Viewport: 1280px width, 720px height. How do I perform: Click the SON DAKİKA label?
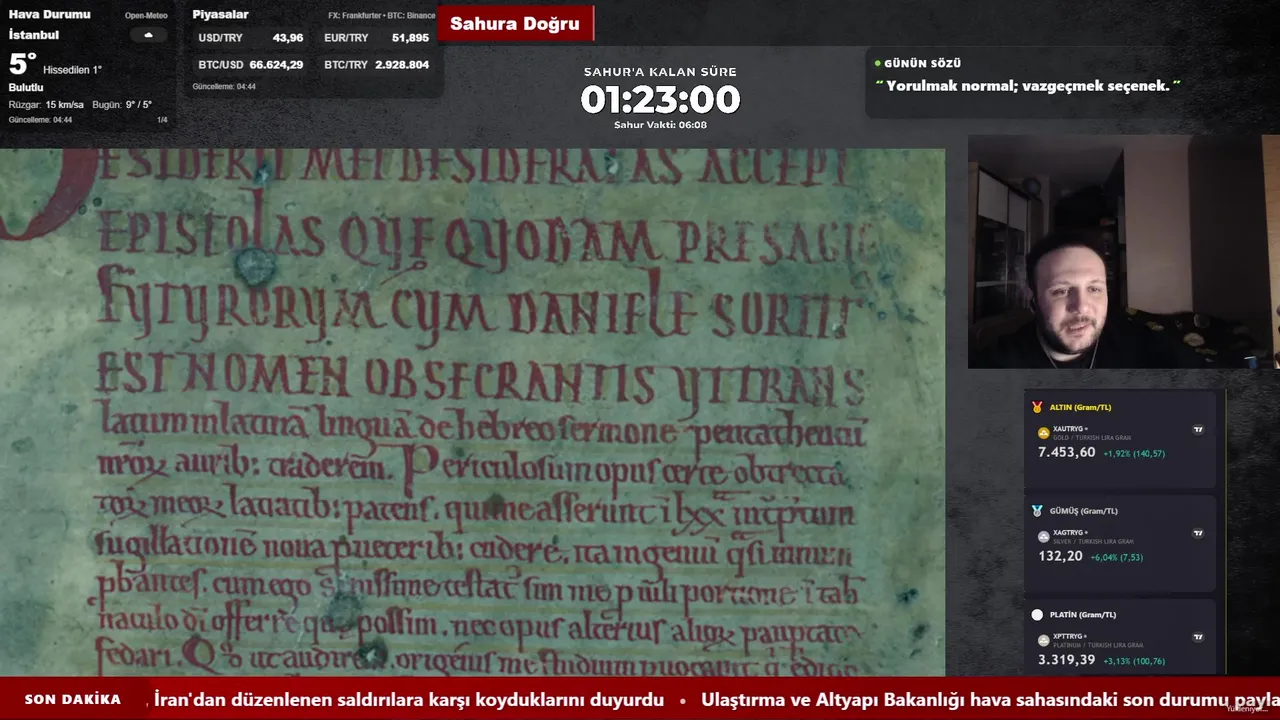coord(73,700)
